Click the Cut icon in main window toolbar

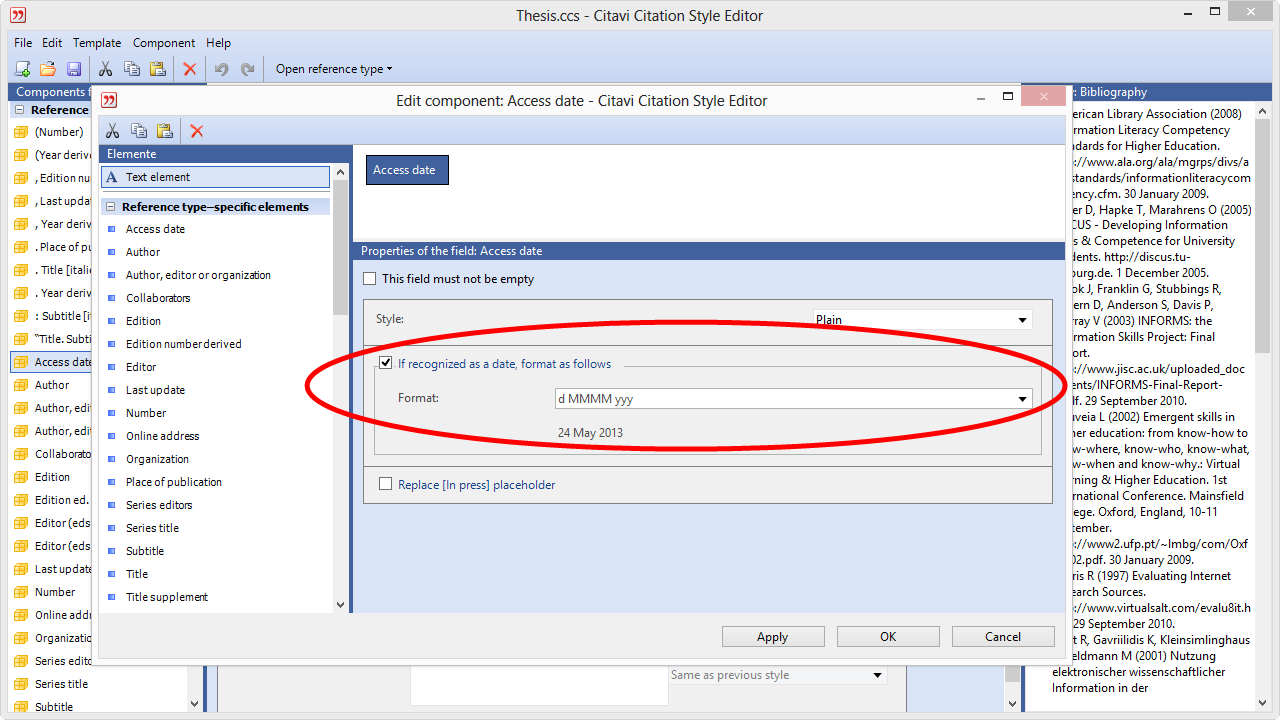[x=105, y=69]
